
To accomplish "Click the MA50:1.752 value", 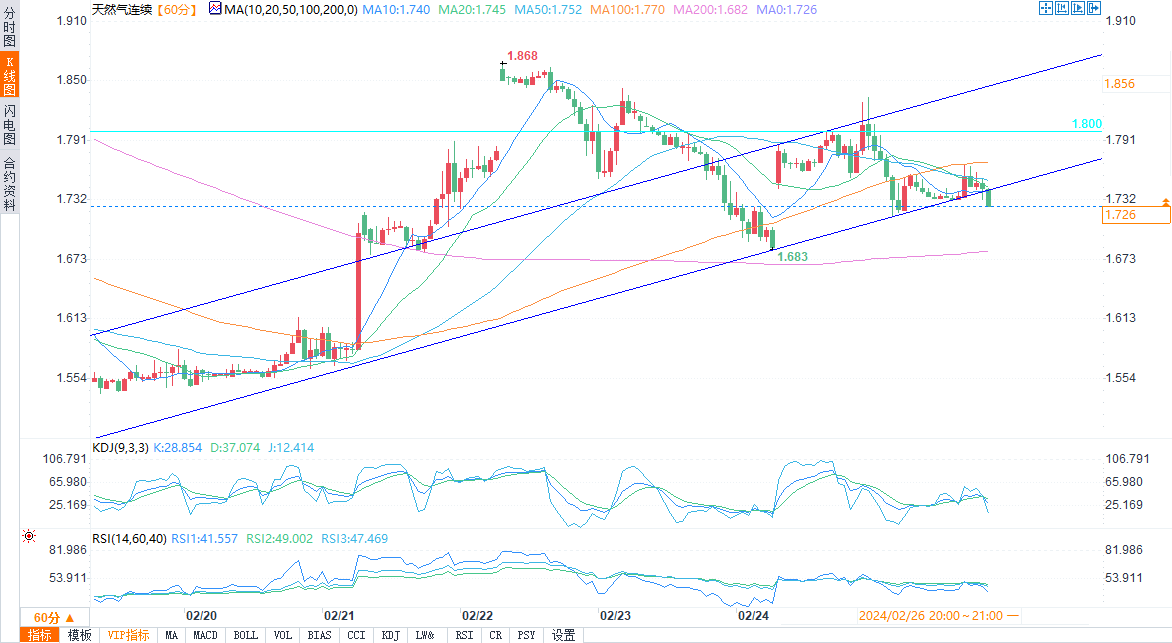I will [x=548, y=10].
